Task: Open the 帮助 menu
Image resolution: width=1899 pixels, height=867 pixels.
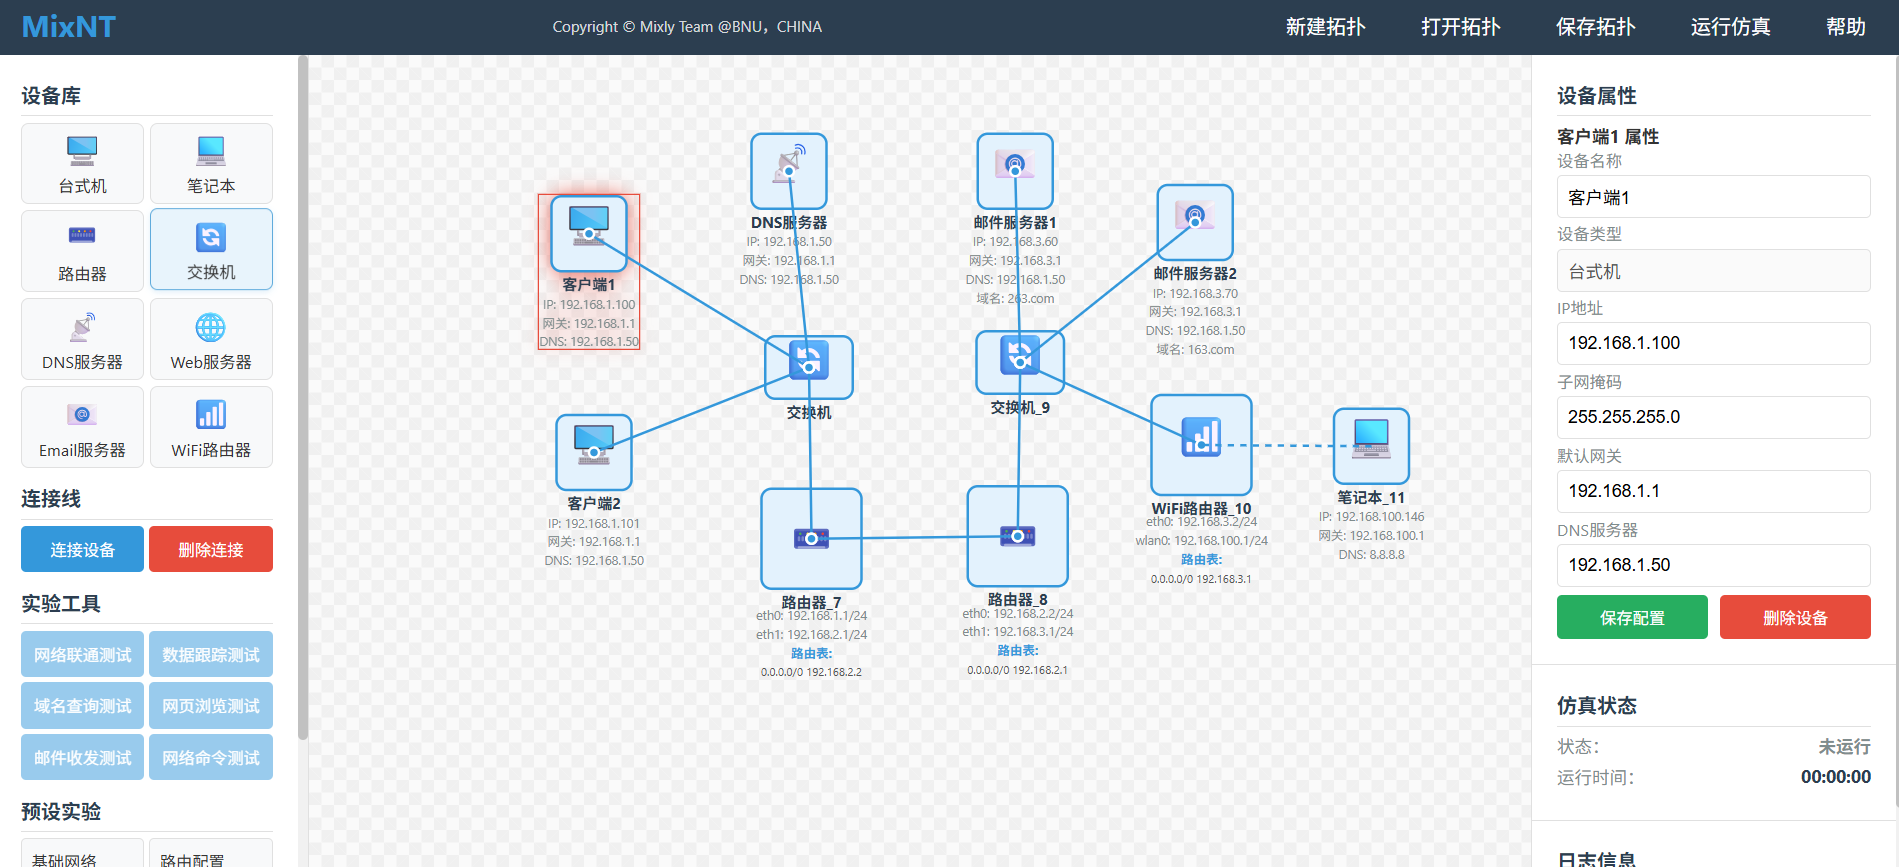Action: point(1845,27)
